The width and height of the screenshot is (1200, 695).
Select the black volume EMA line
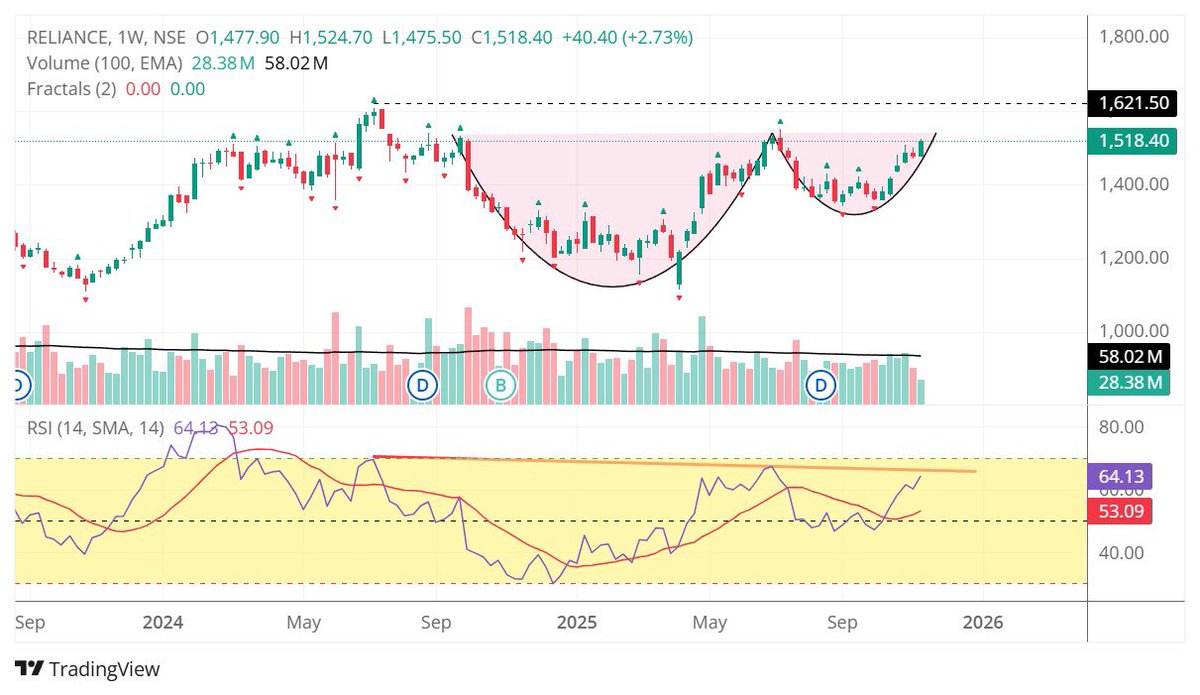click(x=468, y=350)
